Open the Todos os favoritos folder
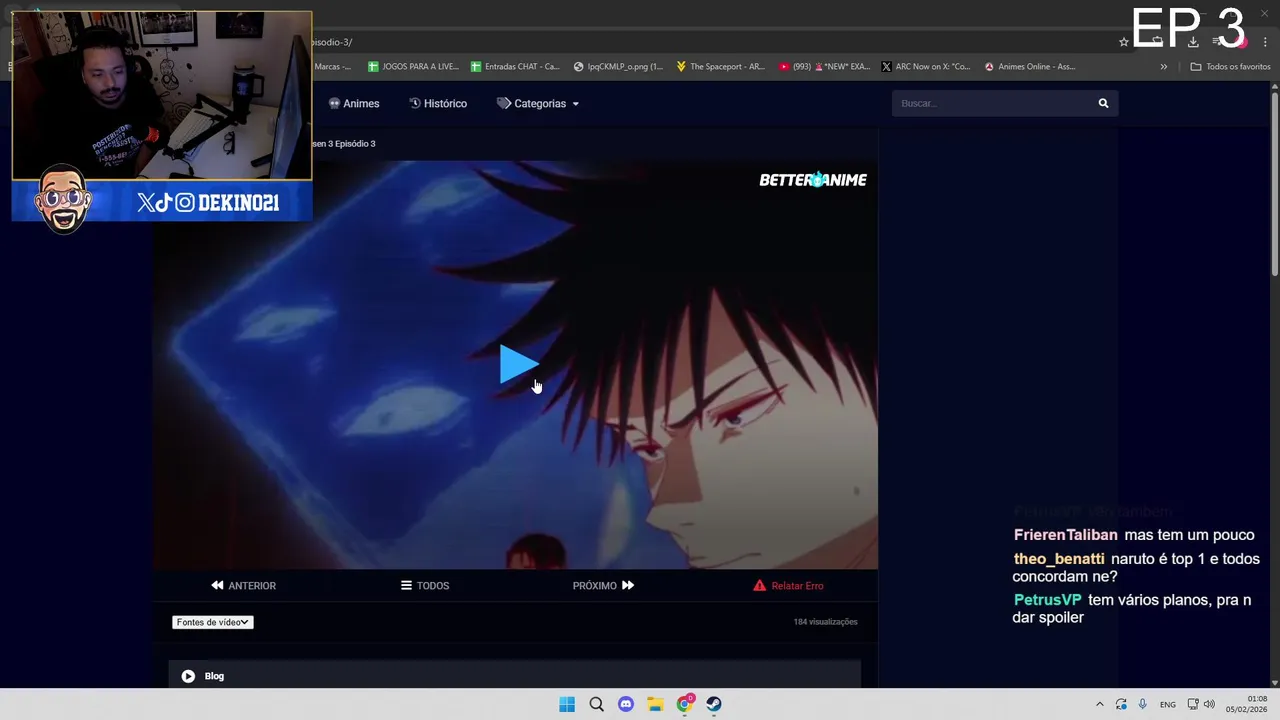 click(1230, 67)
